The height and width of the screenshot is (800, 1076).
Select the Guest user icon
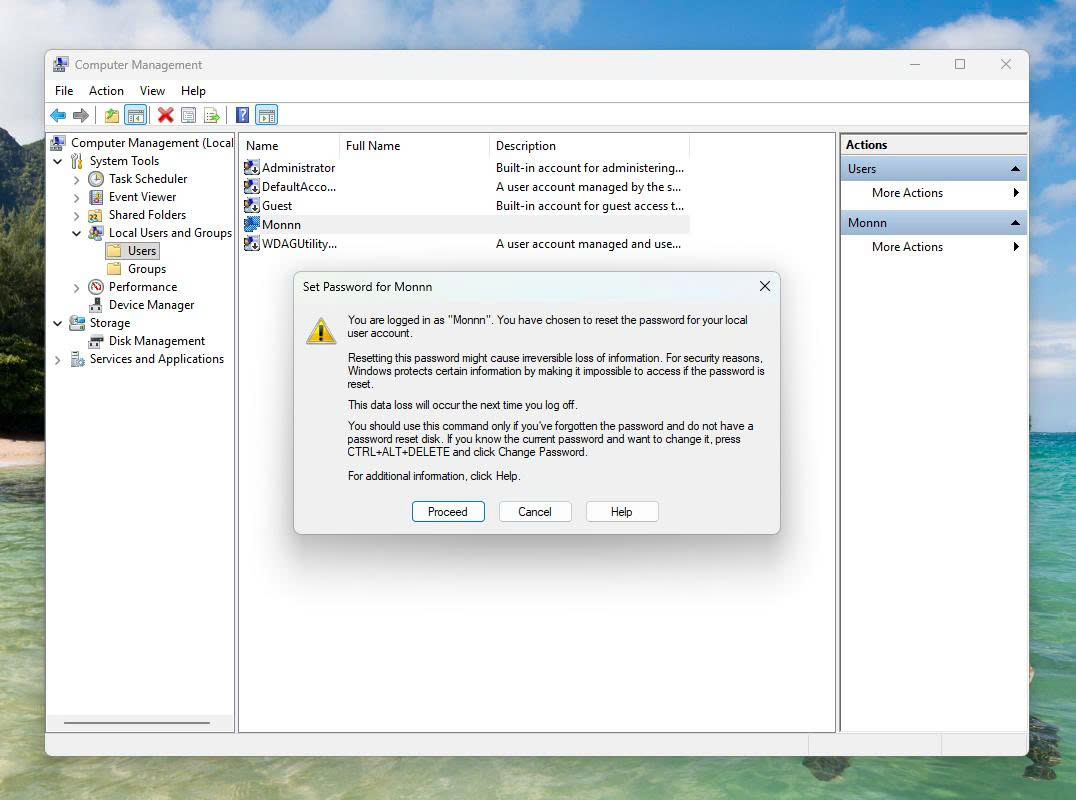[x=252, y=205]
